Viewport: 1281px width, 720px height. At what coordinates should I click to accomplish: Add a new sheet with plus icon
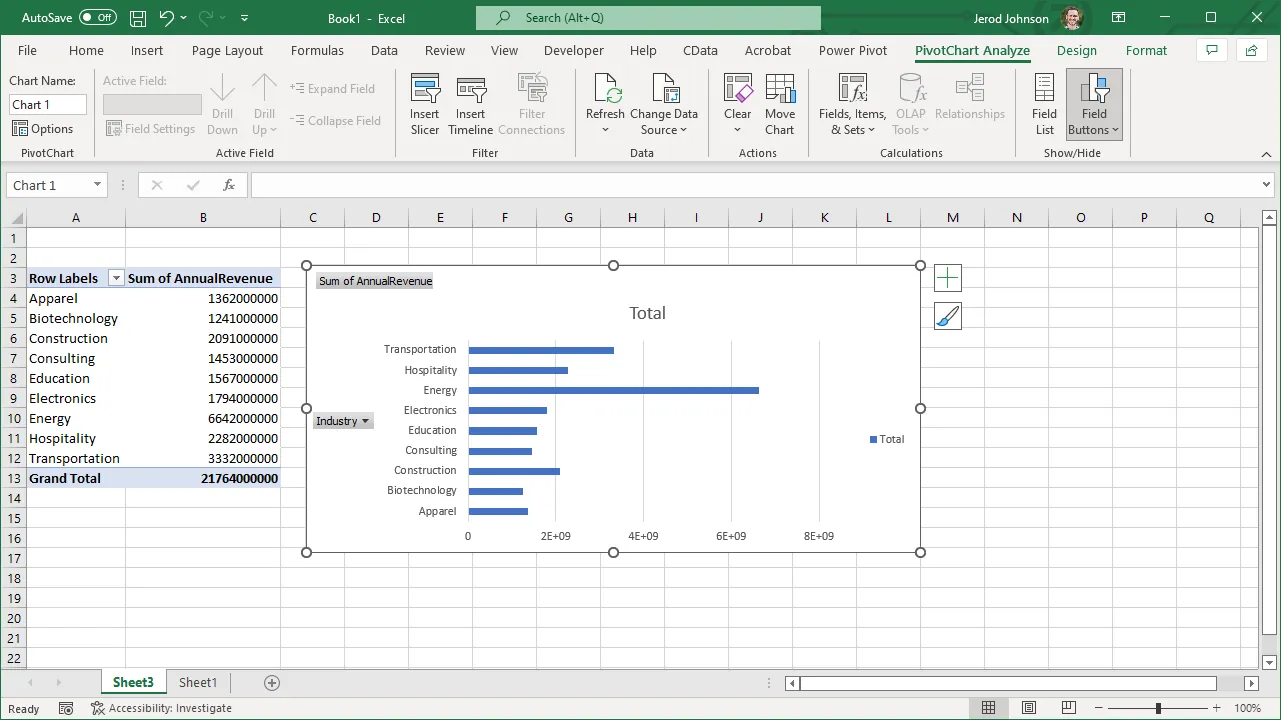[x=271, y=683]
